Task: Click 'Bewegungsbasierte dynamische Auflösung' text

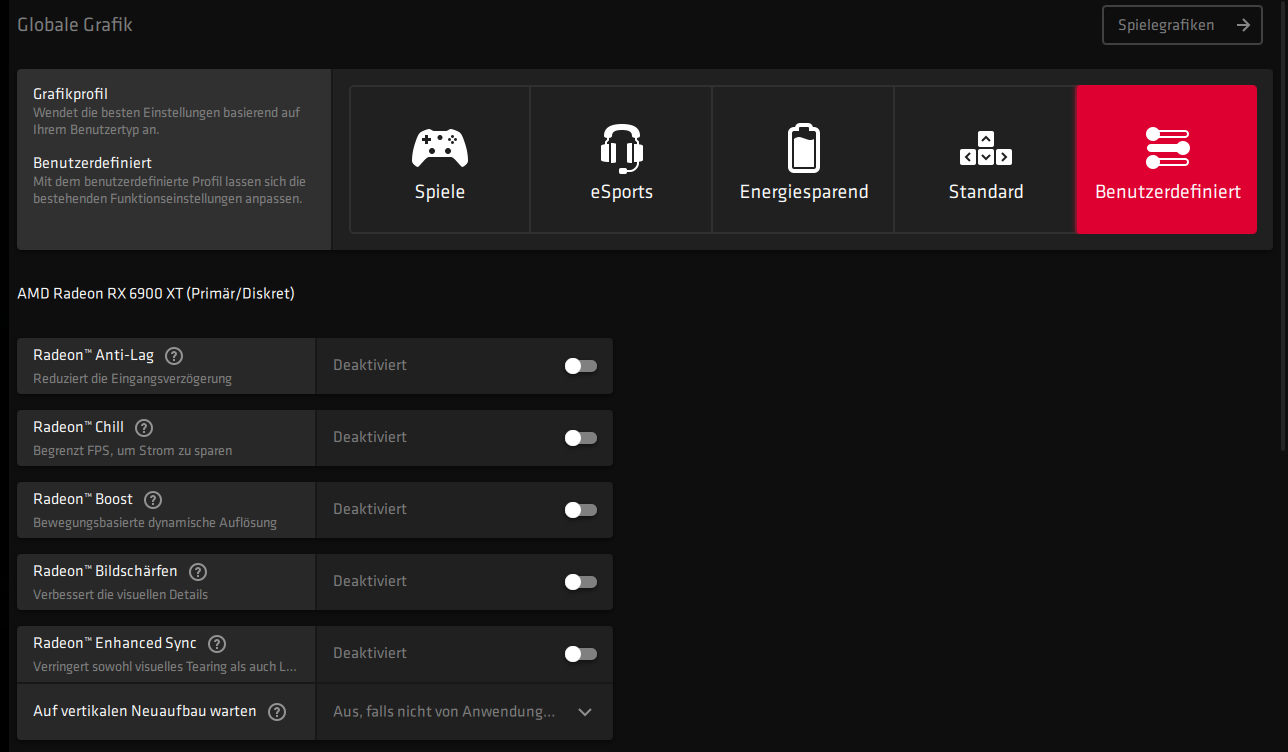Action: [155, 523]
